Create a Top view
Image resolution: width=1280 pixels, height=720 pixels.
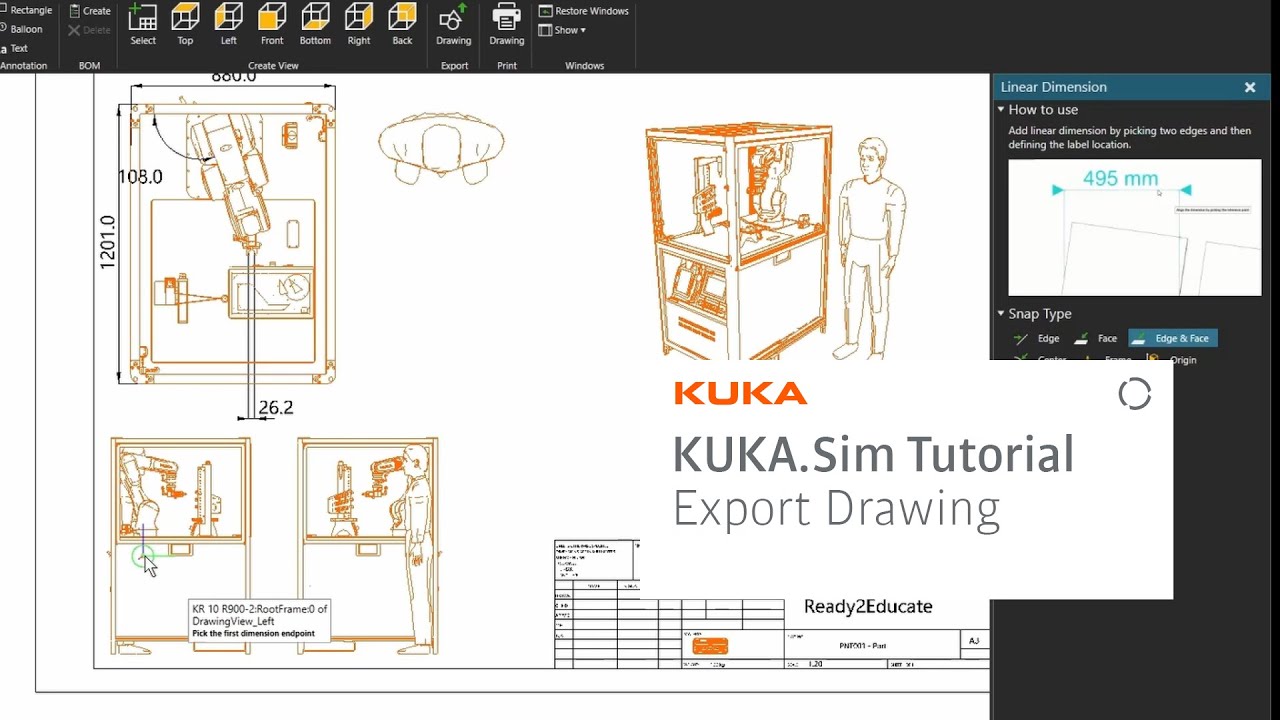(x=185, y=25)
